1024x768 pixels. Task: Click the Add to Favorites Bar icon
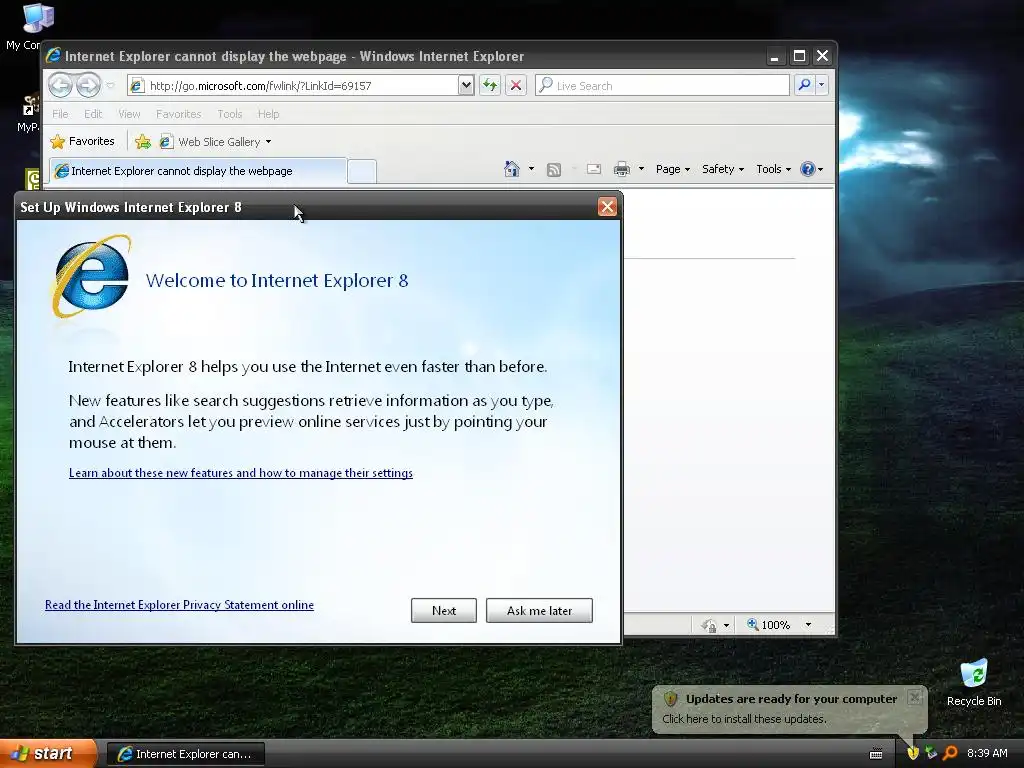click(x=143, y=141)
